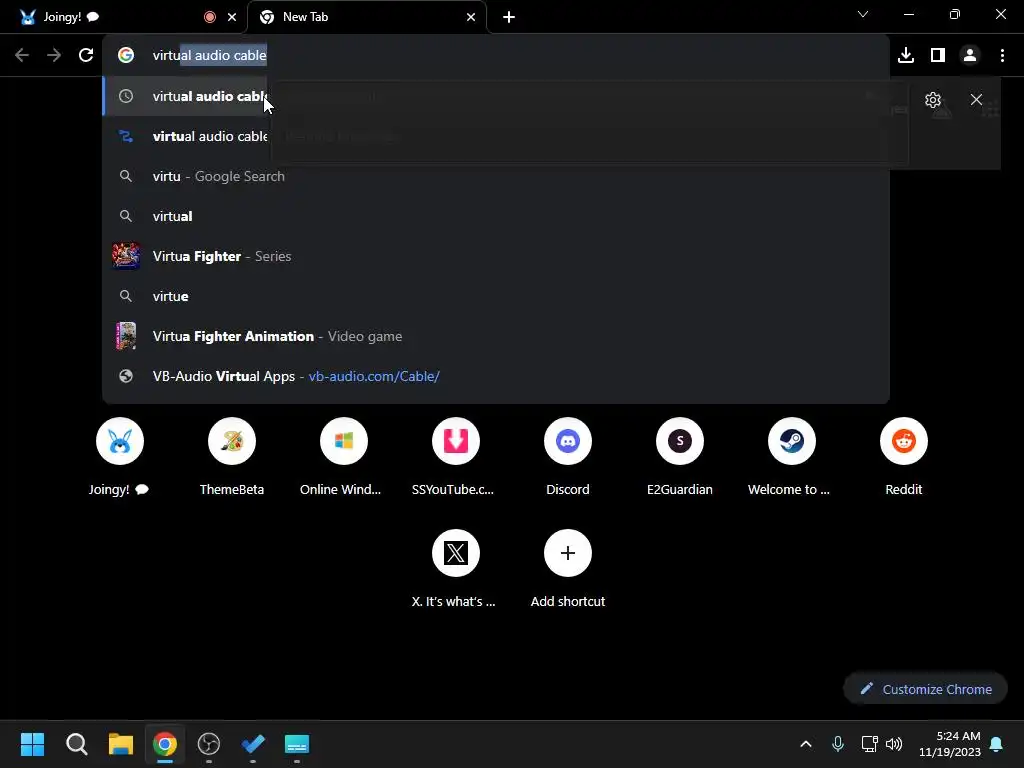Open the tab search chevron

click(863, 14)
